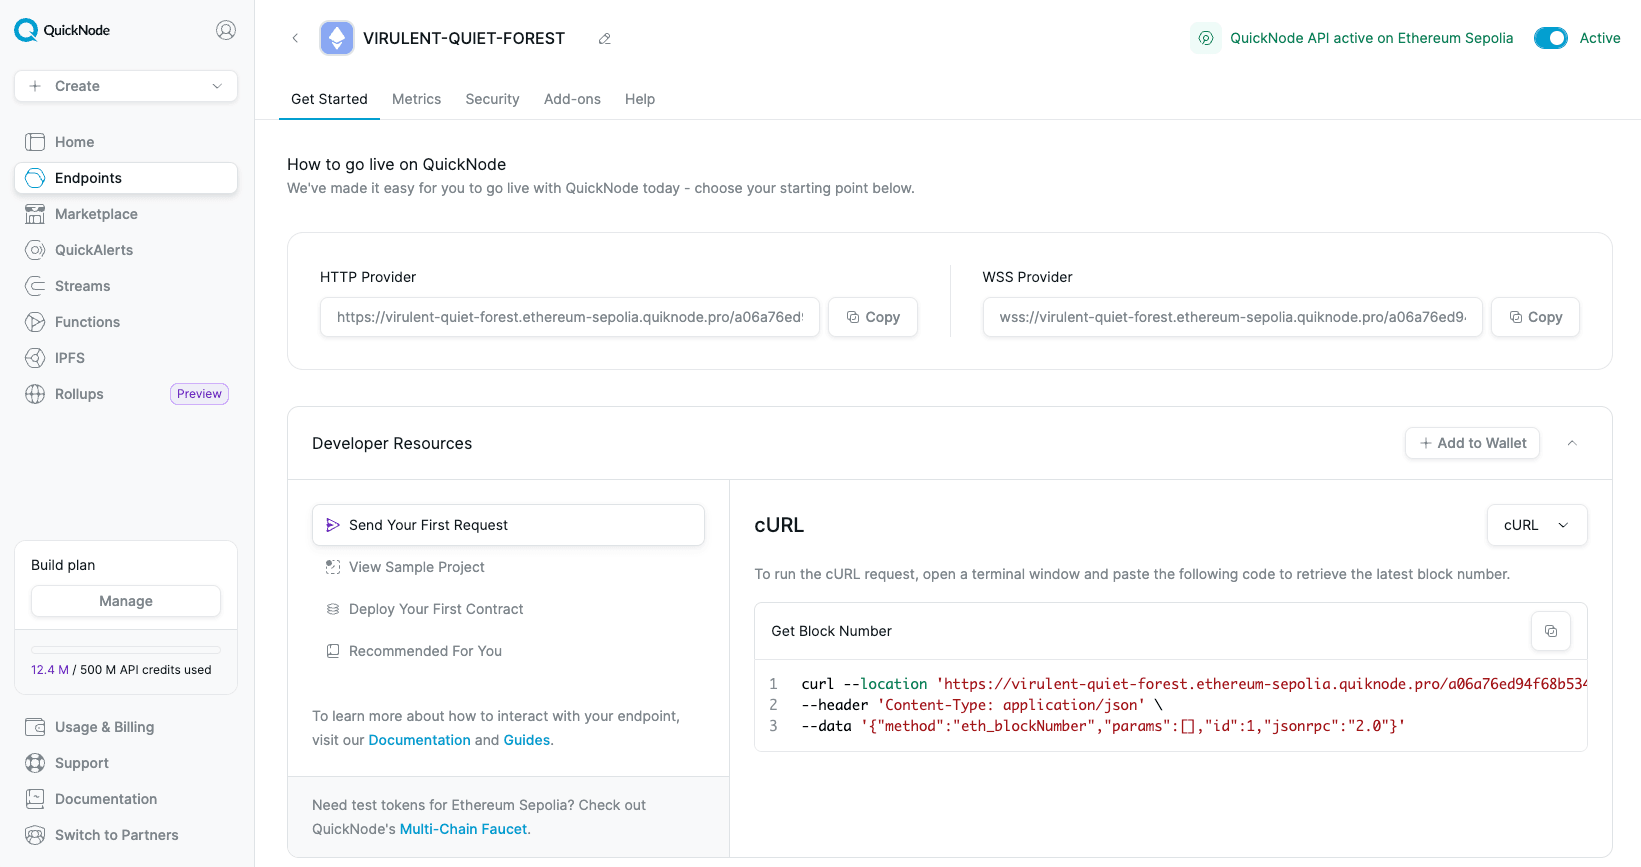
Task: Click the Endpoints sidebar icon
Action: click(35, 178)
